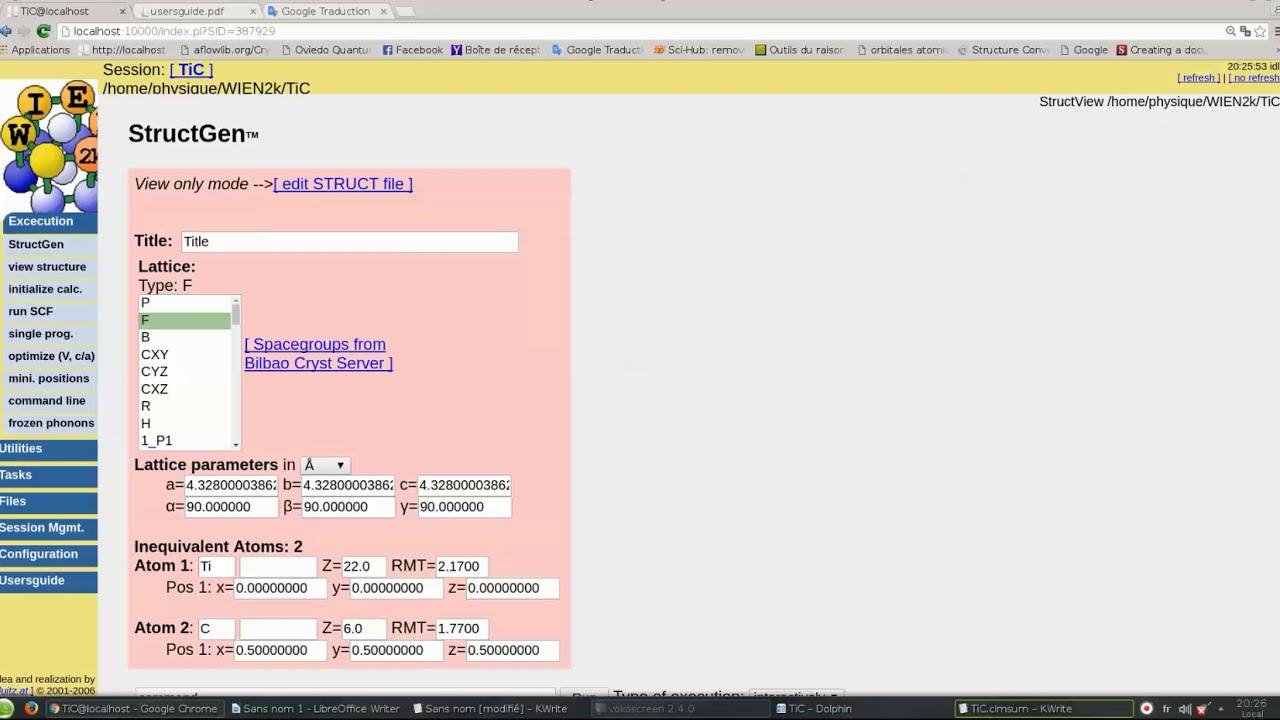The height and width of the screenshot is (720, 1280).
Task: Click the lattice parameter a input field
Action: 231,485
